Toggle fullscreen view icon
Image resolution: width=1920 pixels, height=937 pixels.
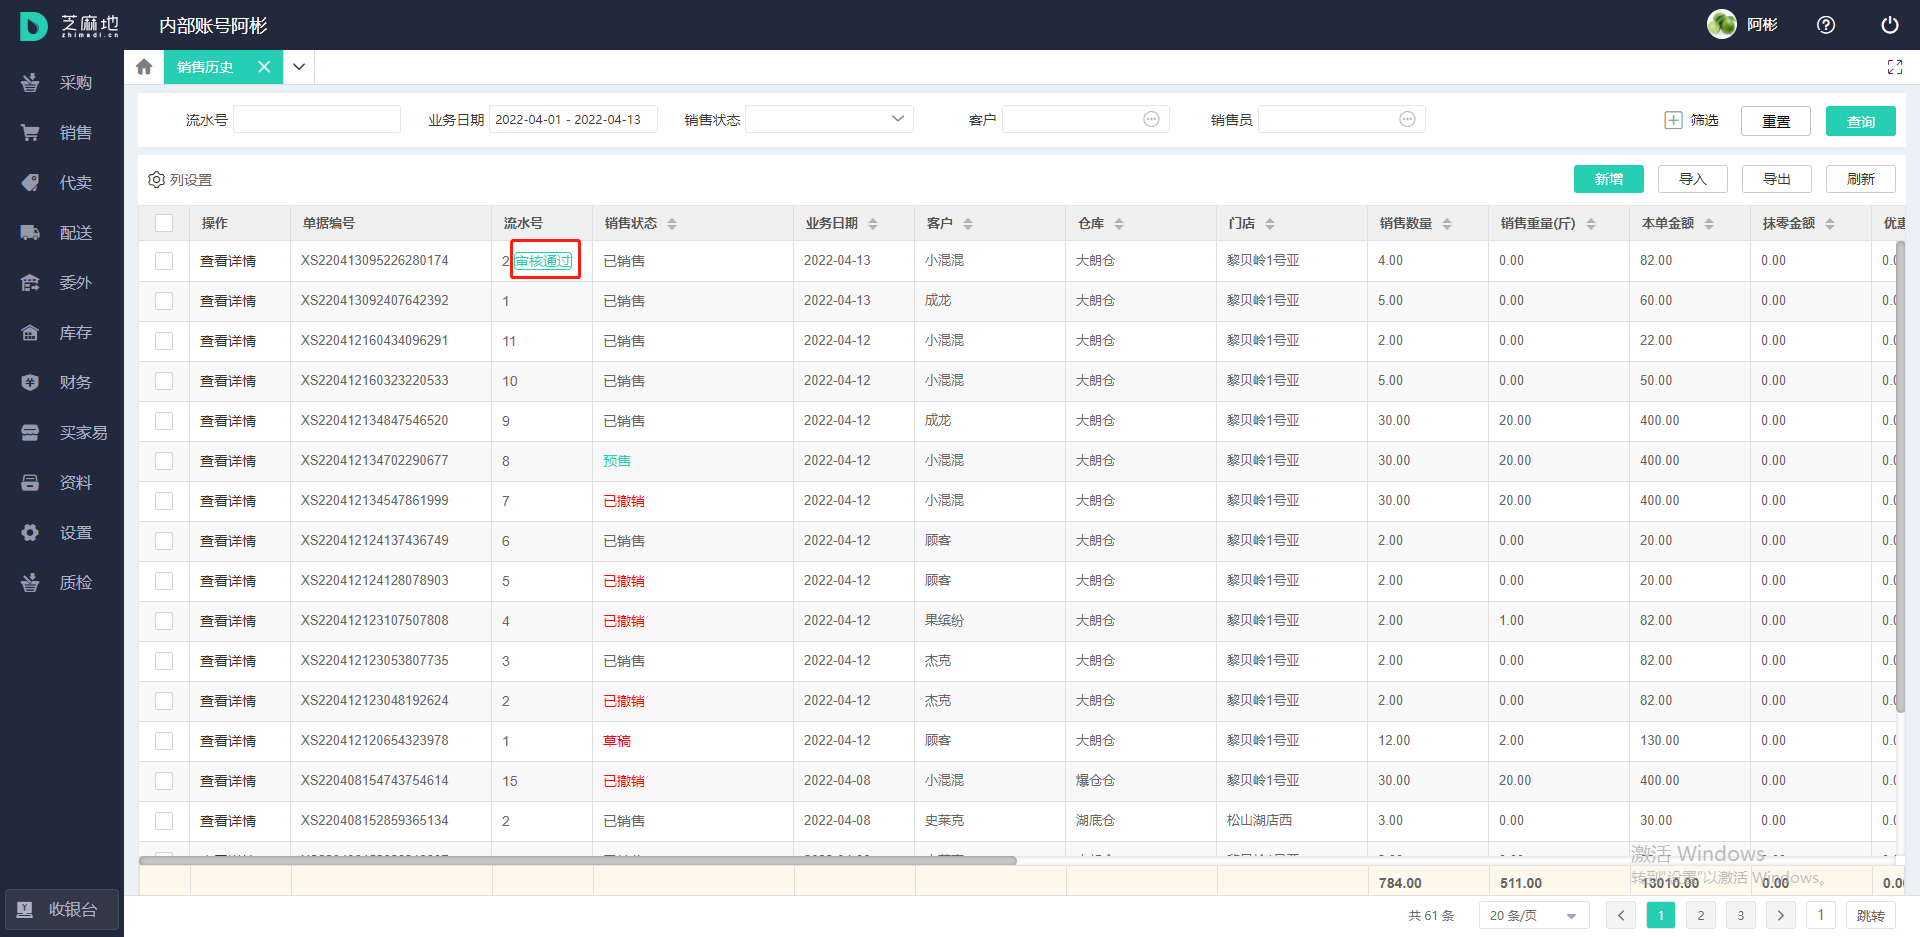pyautogui.click(x=1894, y=67)
